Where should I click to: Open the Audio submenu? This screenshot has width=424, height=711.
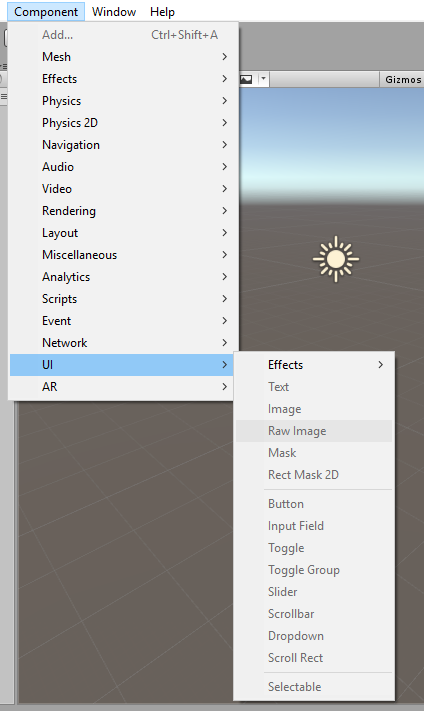click(122, 167)
